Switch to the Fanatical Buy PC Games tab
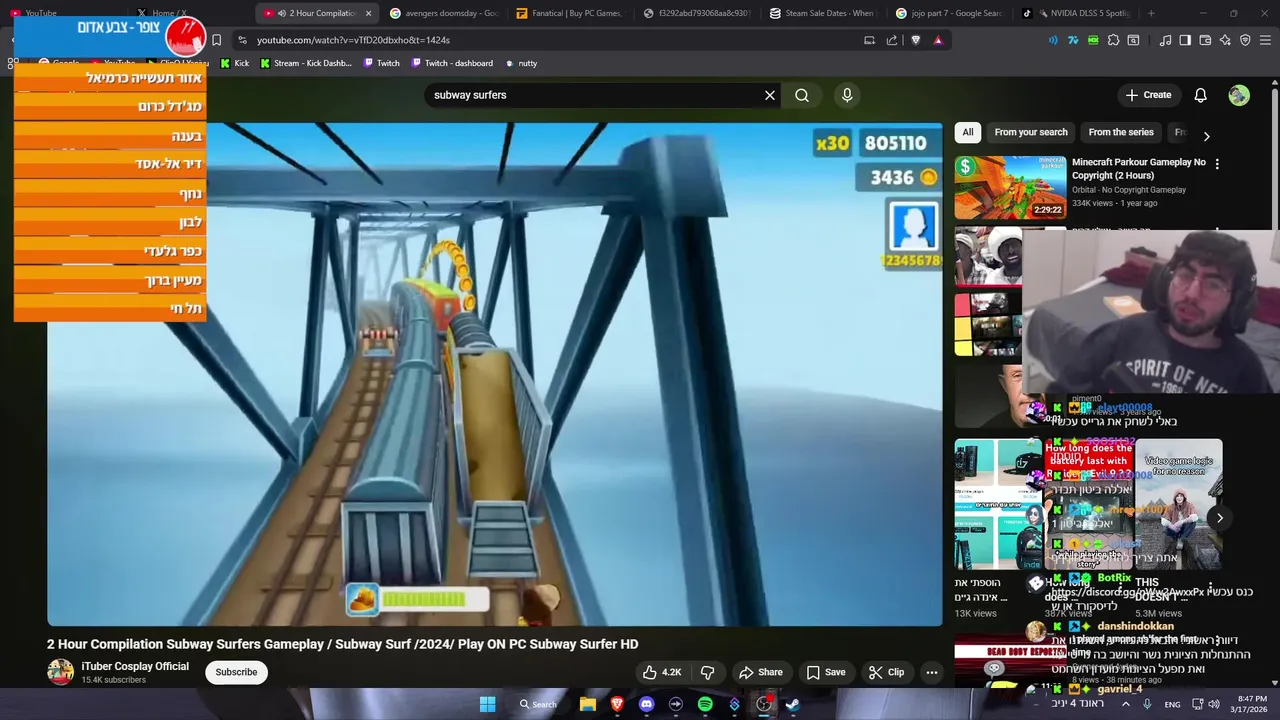The width and height of the screenshot is (1280, 720). 570,13
